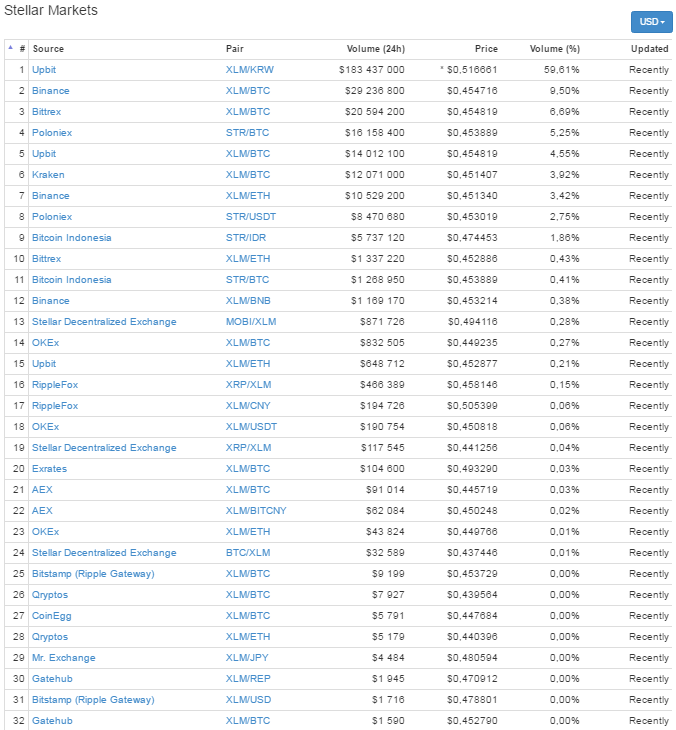Open the STR/IDR pair link

(x=246, y=237)
